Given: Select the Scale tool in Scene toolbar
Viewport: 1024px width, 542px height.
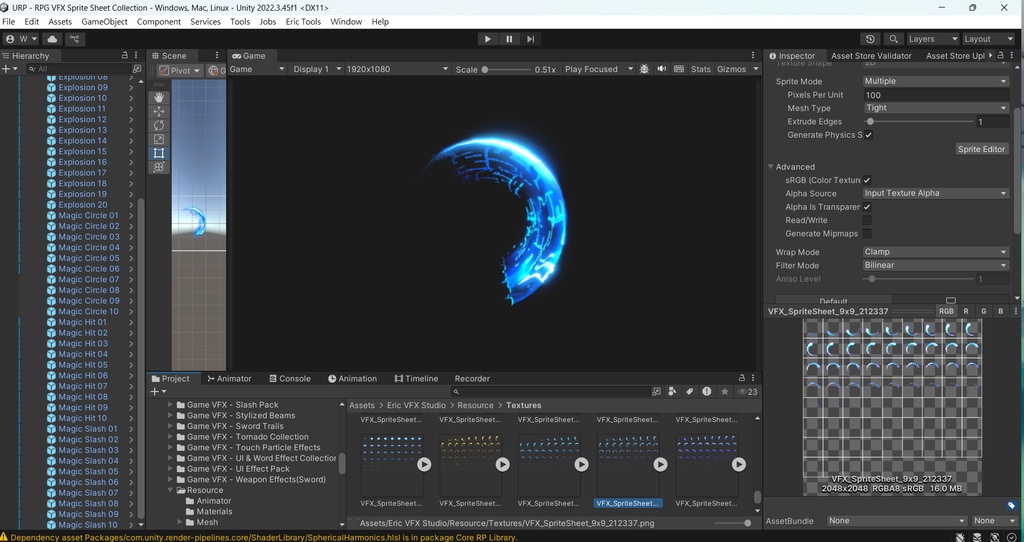Looking at the screenshot, I should 159,139.
